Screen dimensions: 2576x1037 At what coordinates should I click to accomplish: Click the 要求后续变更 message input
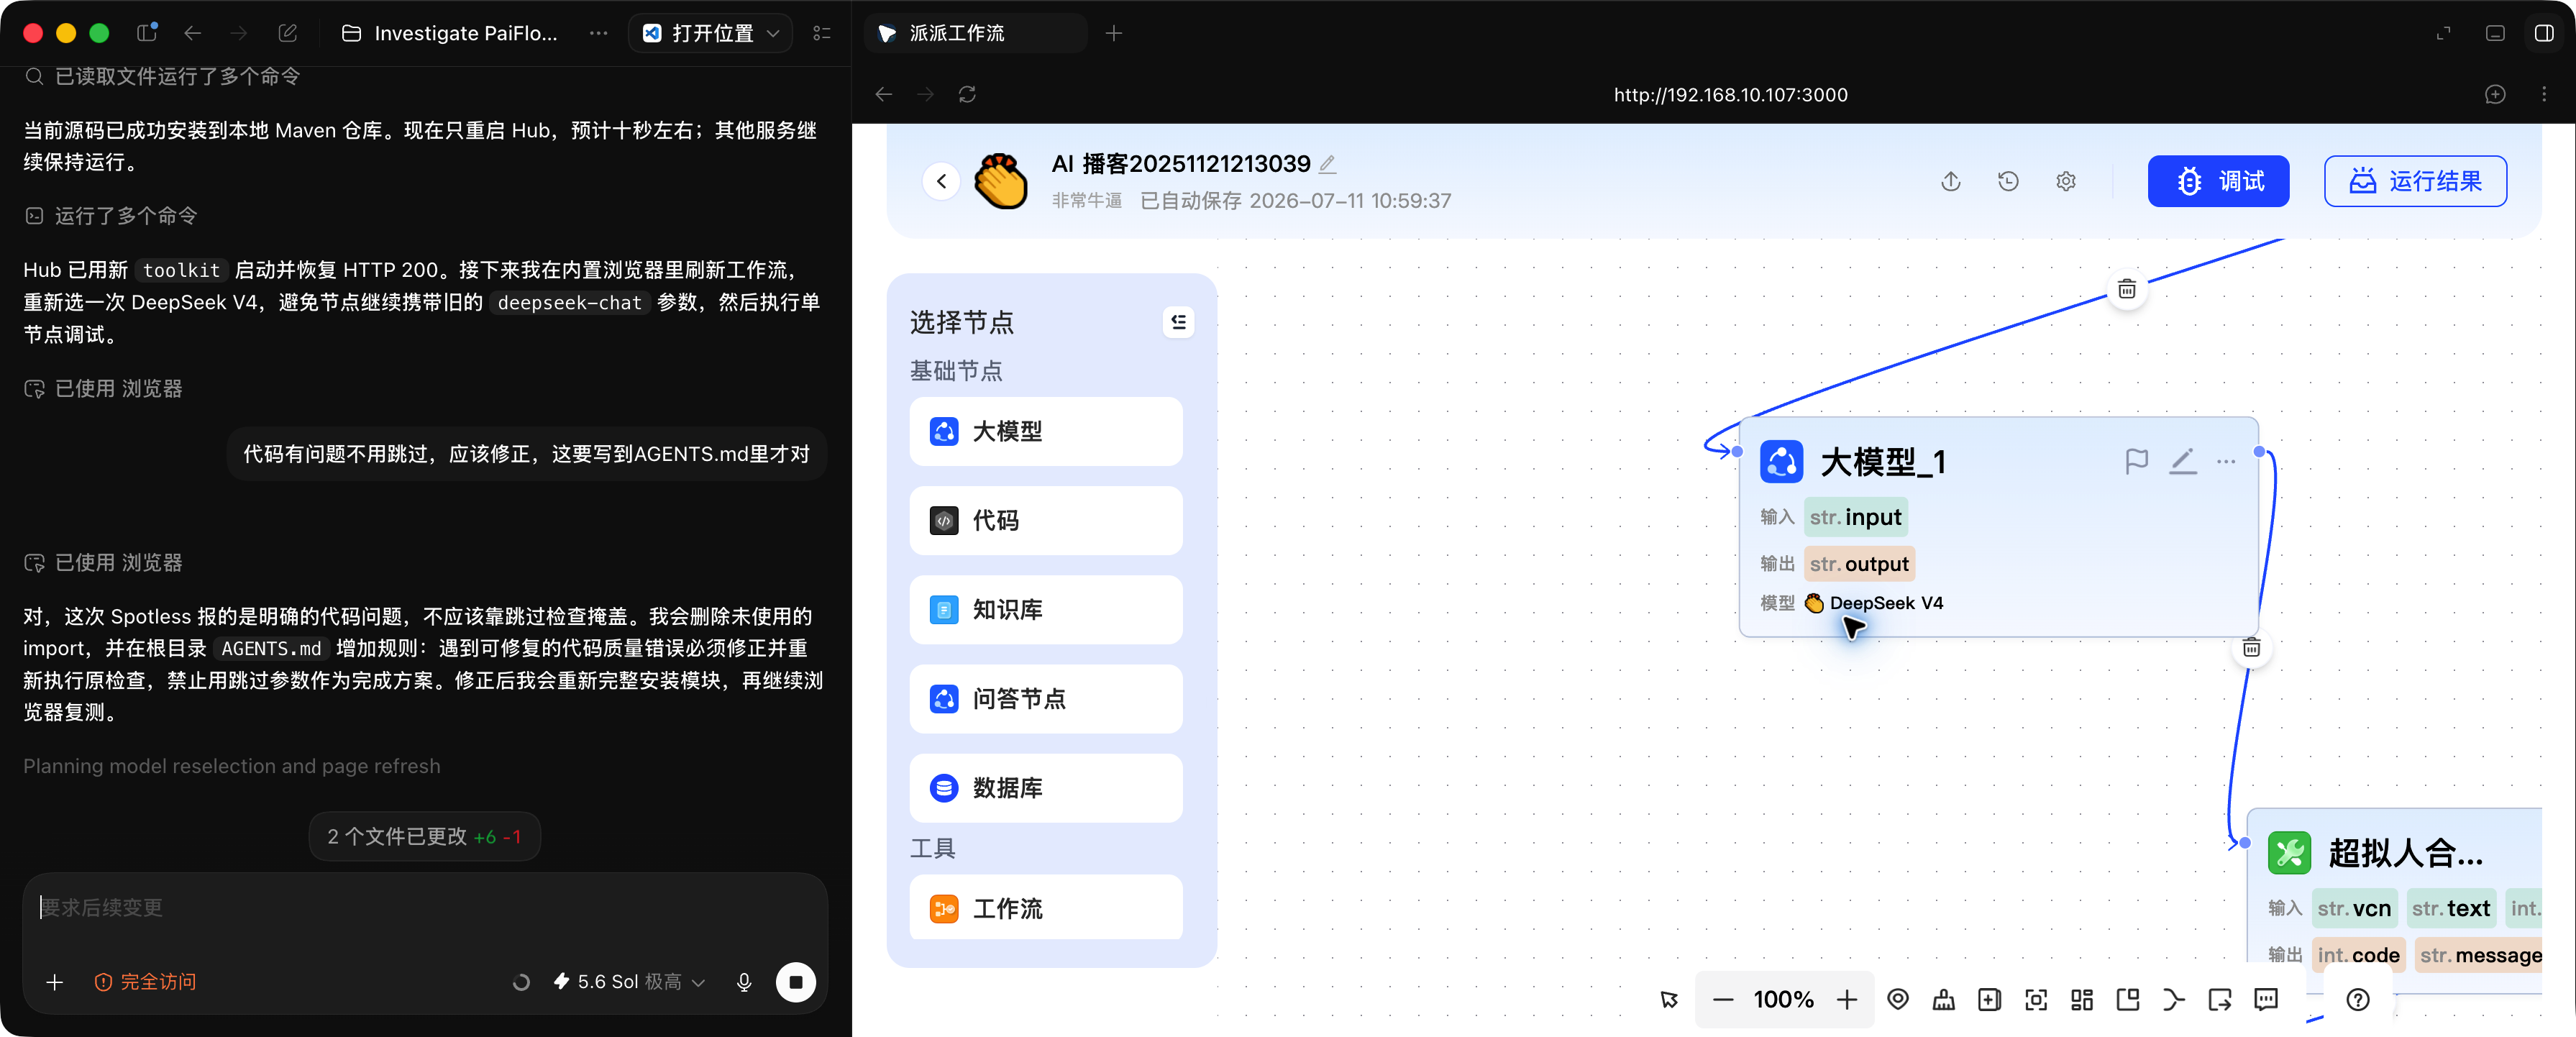pyautogui.click(x=425, y=907)
